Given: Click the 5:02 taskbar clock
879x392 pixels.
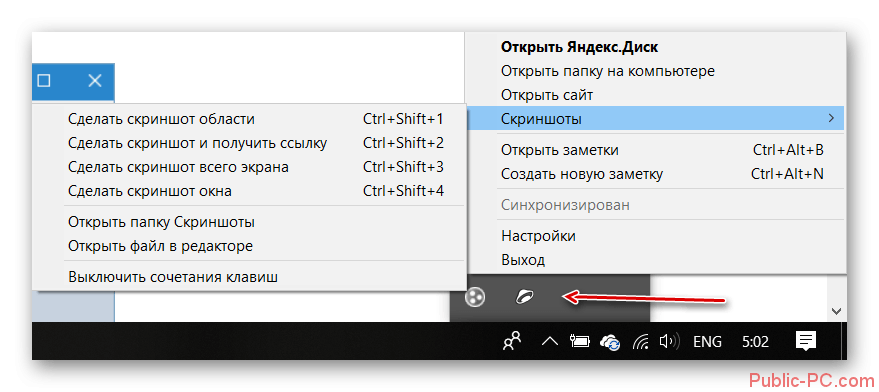Looking at the screenshot, I should [x=755, y=341].
